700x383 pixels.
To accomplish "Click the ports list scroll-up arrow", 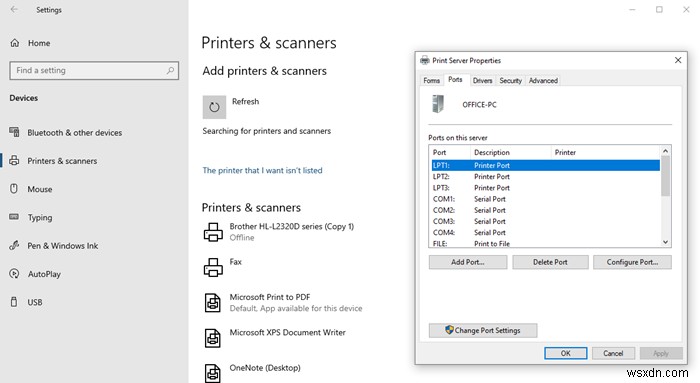I will click(x=665, y=151).
